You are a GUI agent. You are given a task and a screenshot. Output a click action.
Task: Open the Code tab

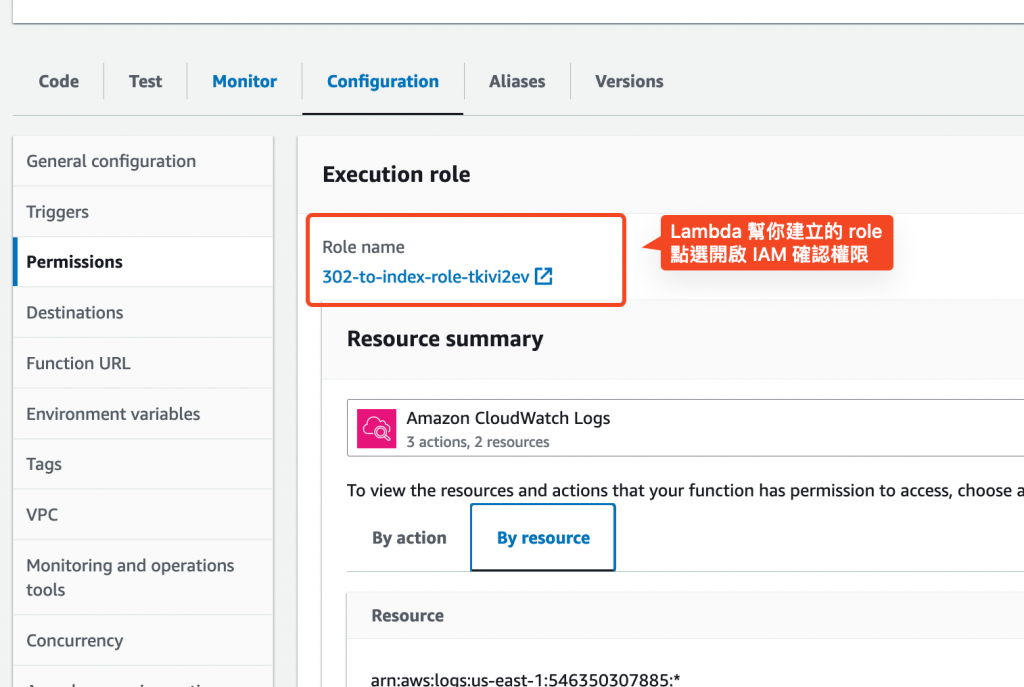tap(59, 82)
